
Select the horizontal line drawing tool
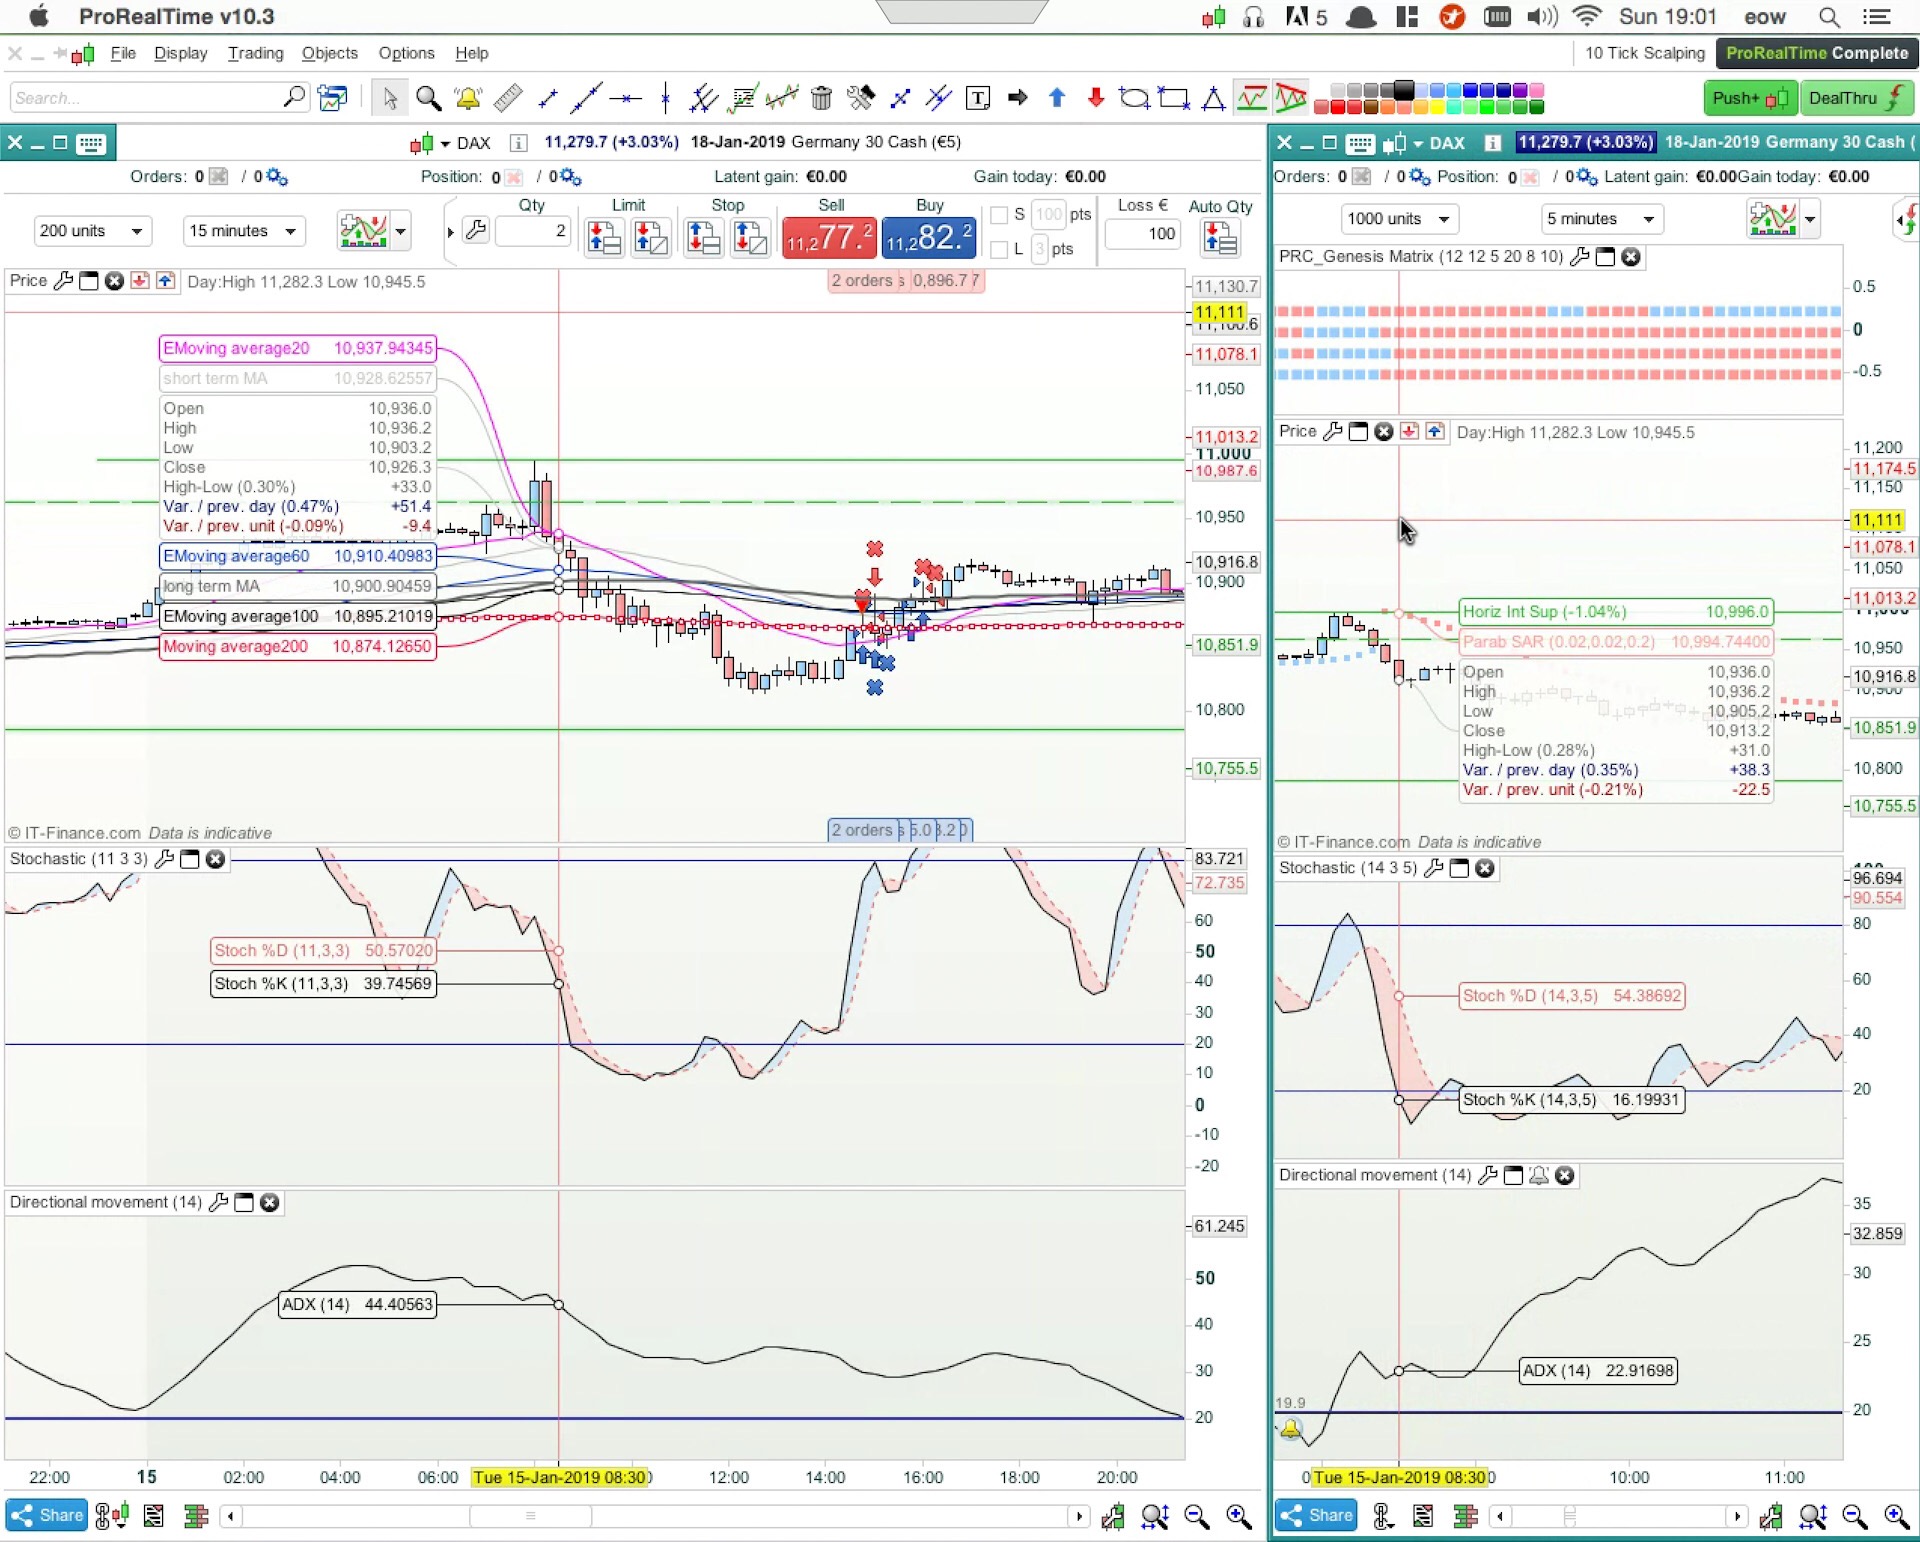point(626,98)
